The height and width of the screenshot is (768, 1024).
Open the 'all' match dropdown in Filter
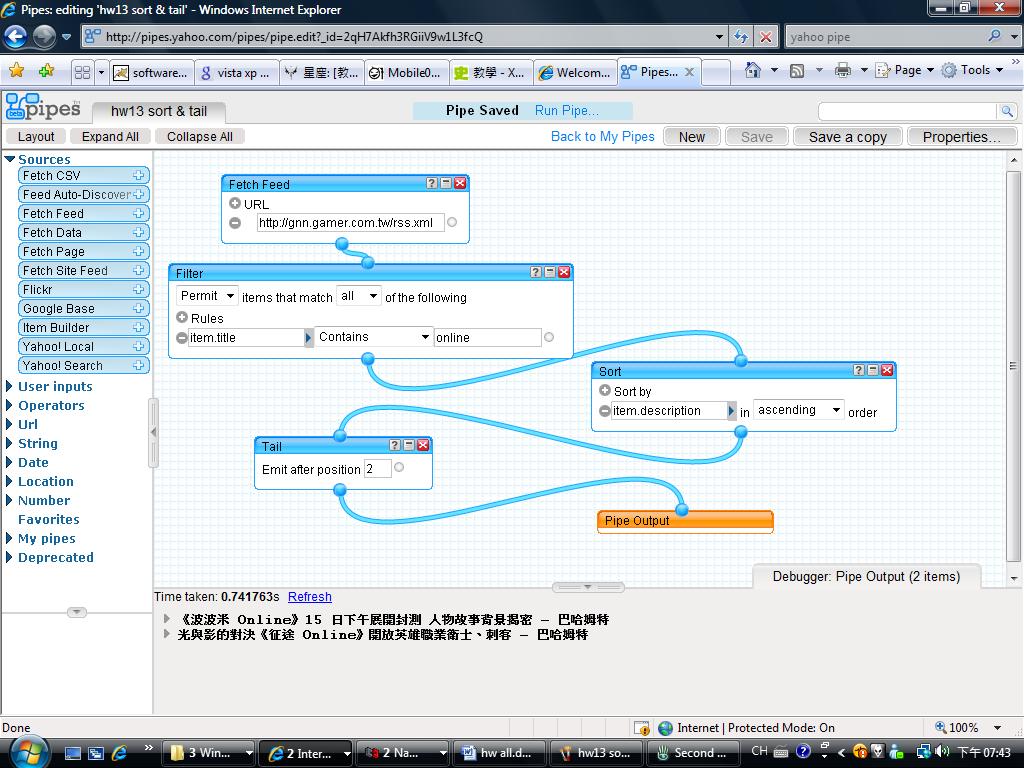[x=359, y=296]
